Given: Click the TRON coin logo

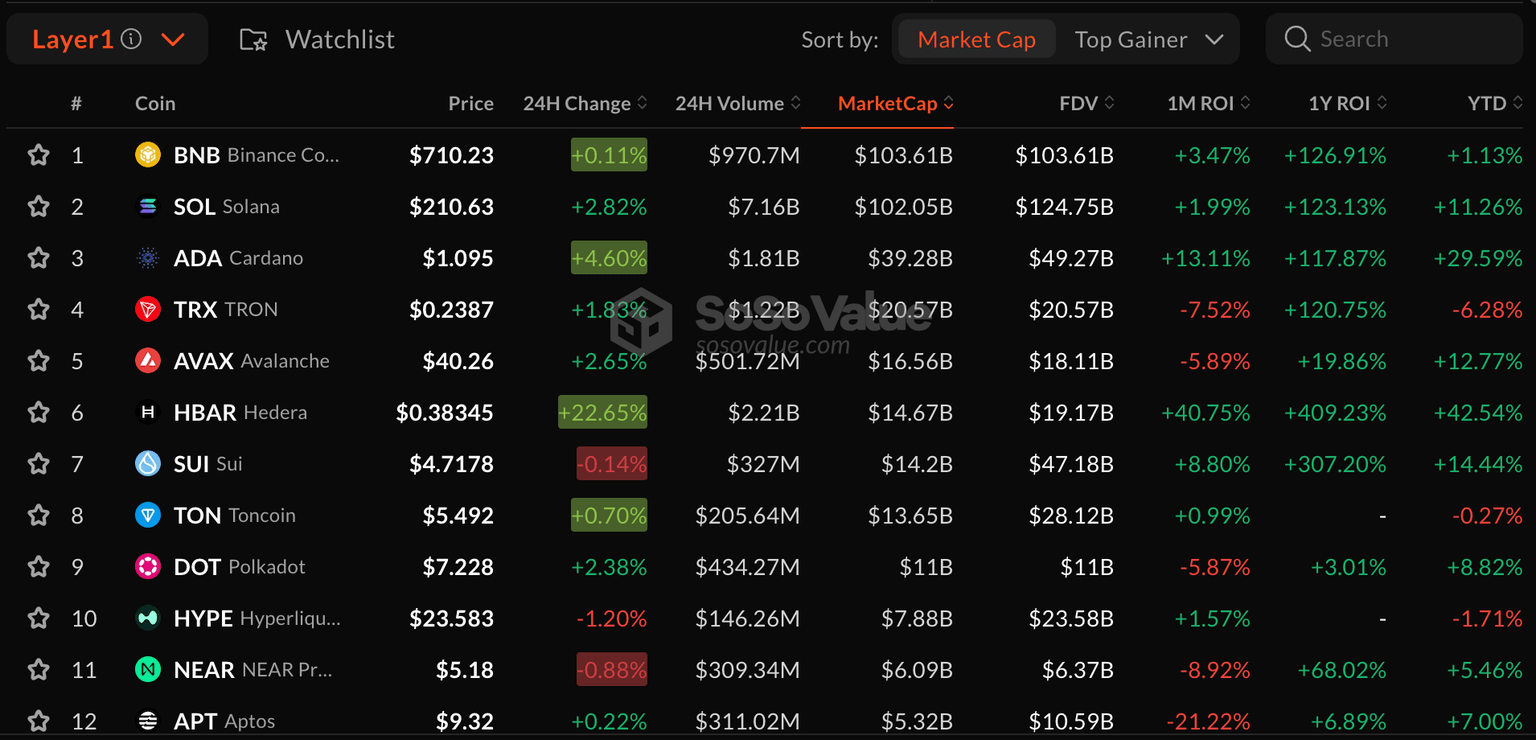Looking at the screenshot, I should coord(148,309).
